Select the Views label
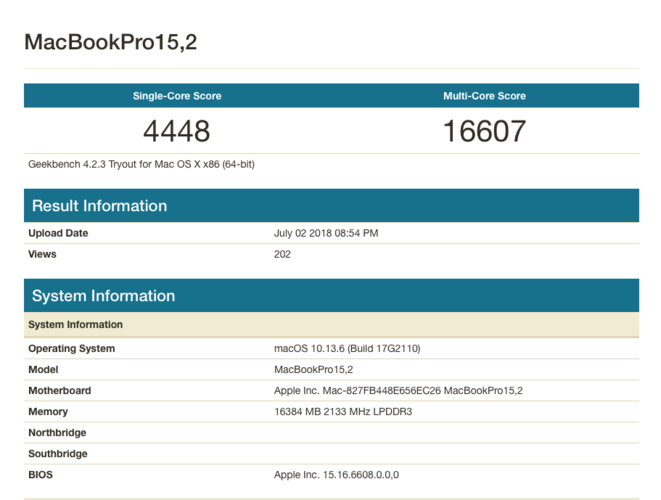This screenshot has width=661, height=500. click(42, 254)
